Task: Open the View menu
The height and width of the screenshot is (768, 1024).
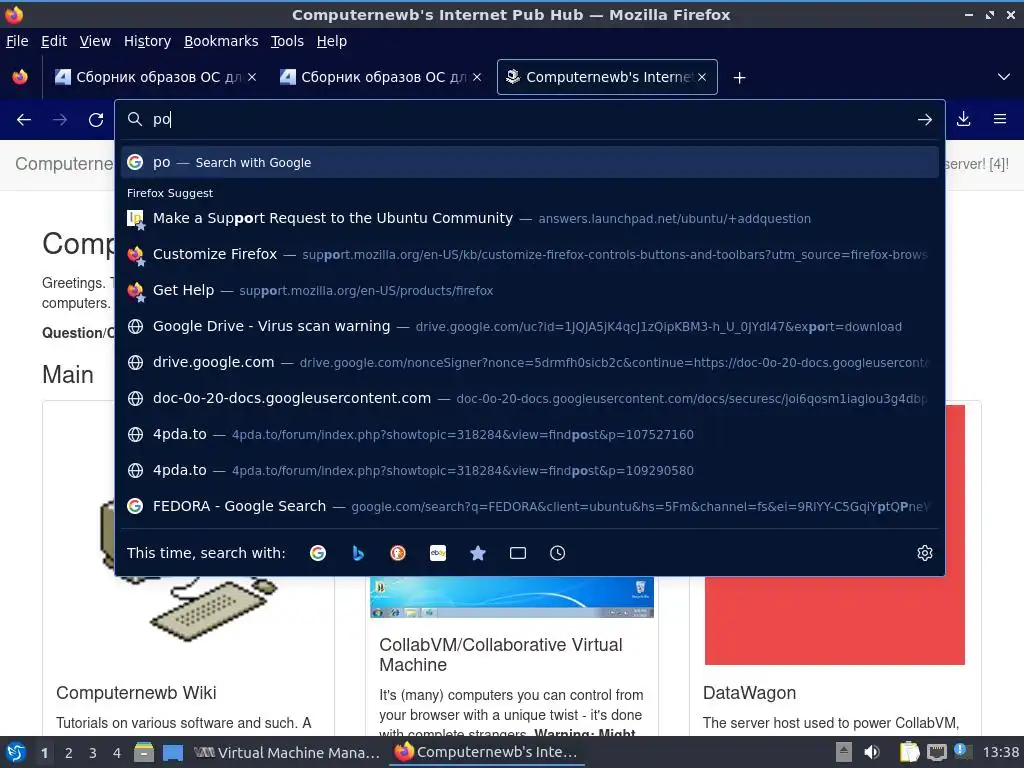Action: click(95, 41)
